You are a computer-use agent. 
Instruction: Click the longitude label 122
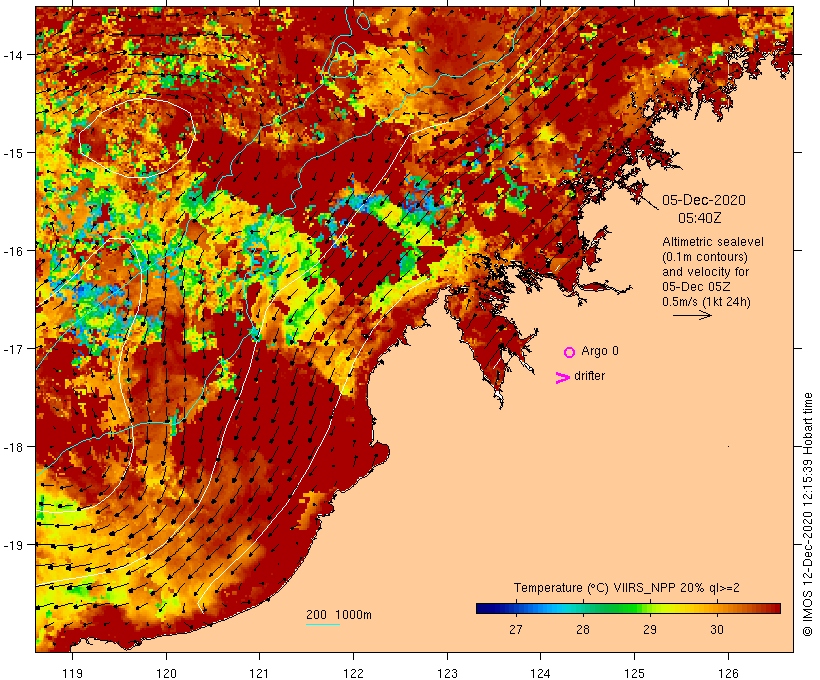[x=354, y=673]
